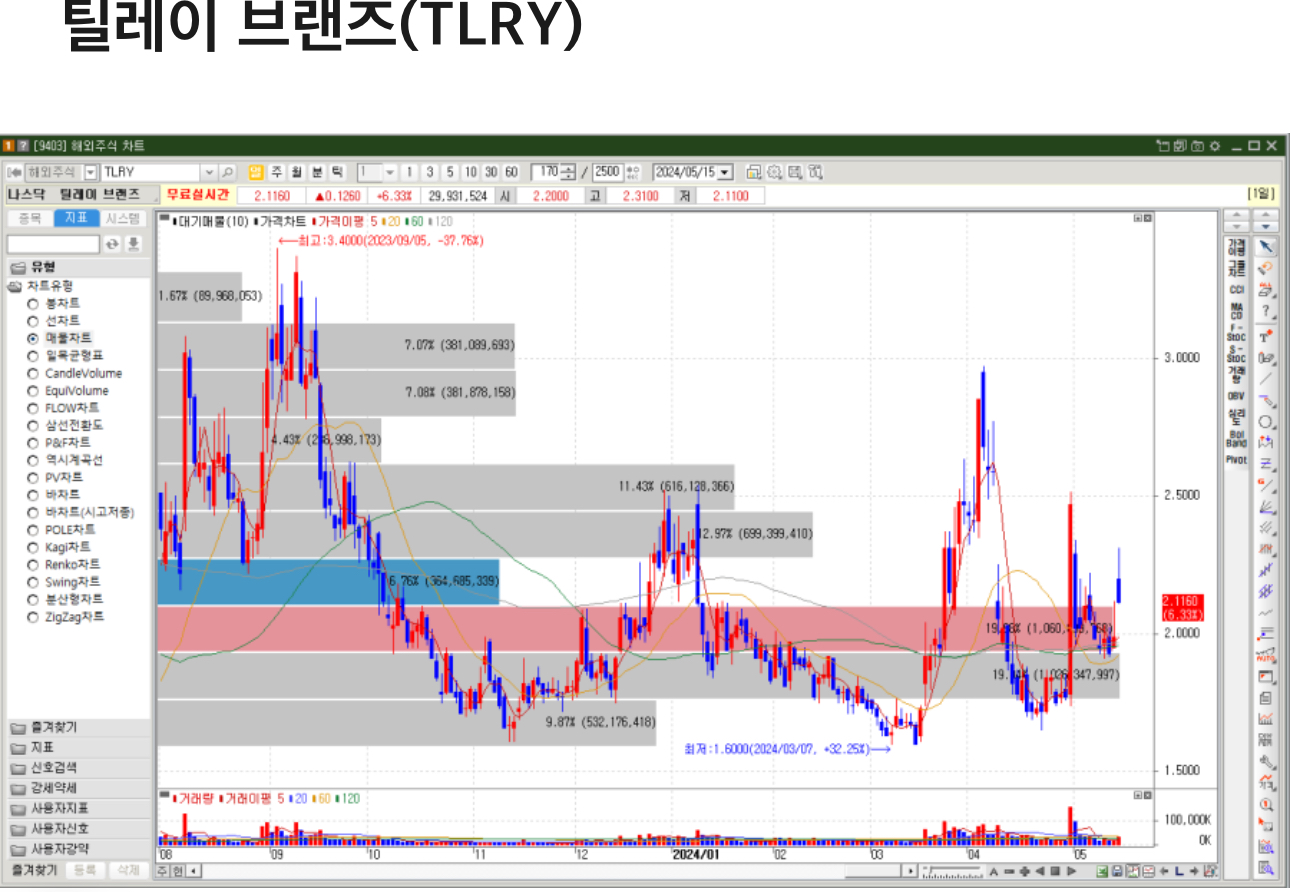This screenshot has width=1290, height=892.
Task: Add the CCI indicator
Action: 1237,289
